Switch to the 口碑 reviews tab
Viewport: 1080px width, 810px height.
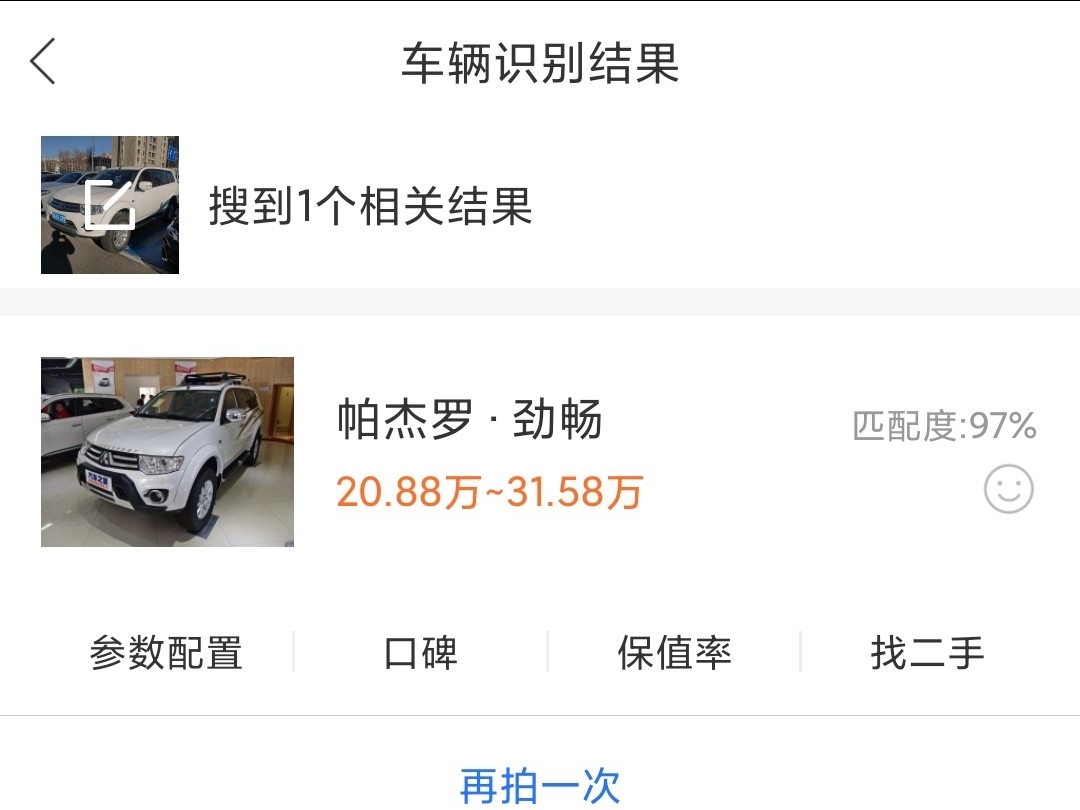pyautogui.click(x=420, y=652)
